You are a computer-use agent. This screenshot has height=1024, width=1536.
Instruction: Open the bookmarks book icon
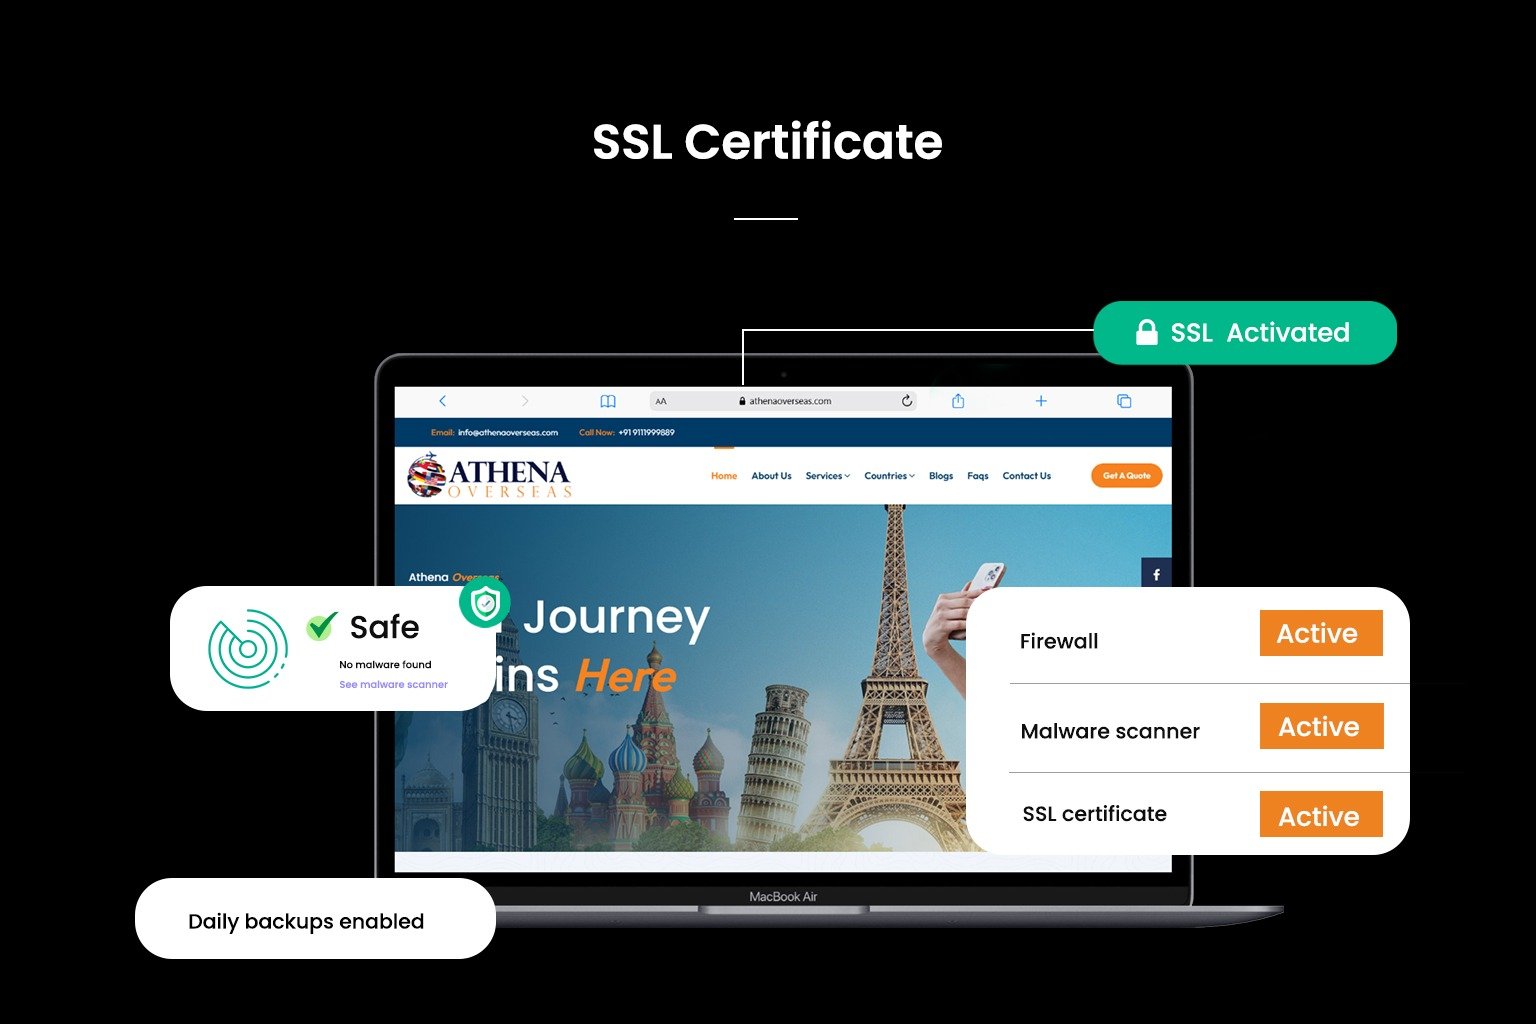point(607,401)
